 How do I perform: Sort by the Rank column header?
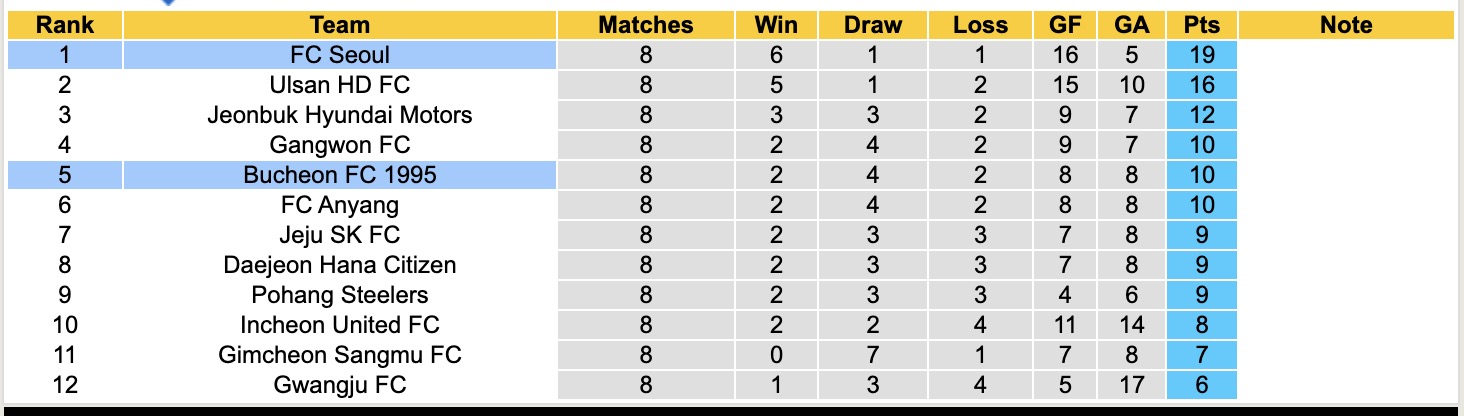64,25
